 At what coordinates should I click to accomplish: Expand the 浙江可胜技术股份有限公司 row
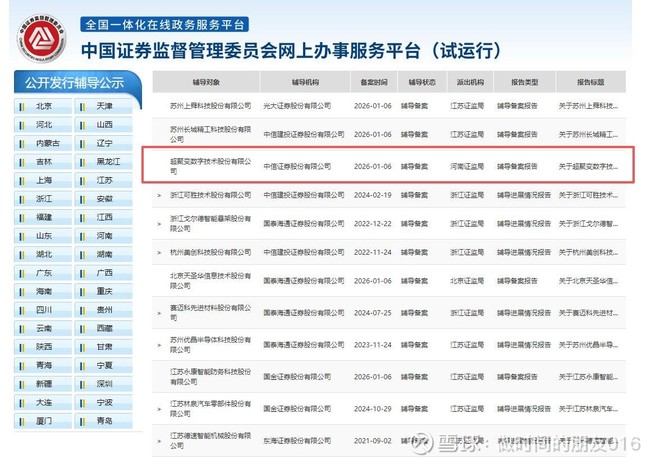coord(159,195)
